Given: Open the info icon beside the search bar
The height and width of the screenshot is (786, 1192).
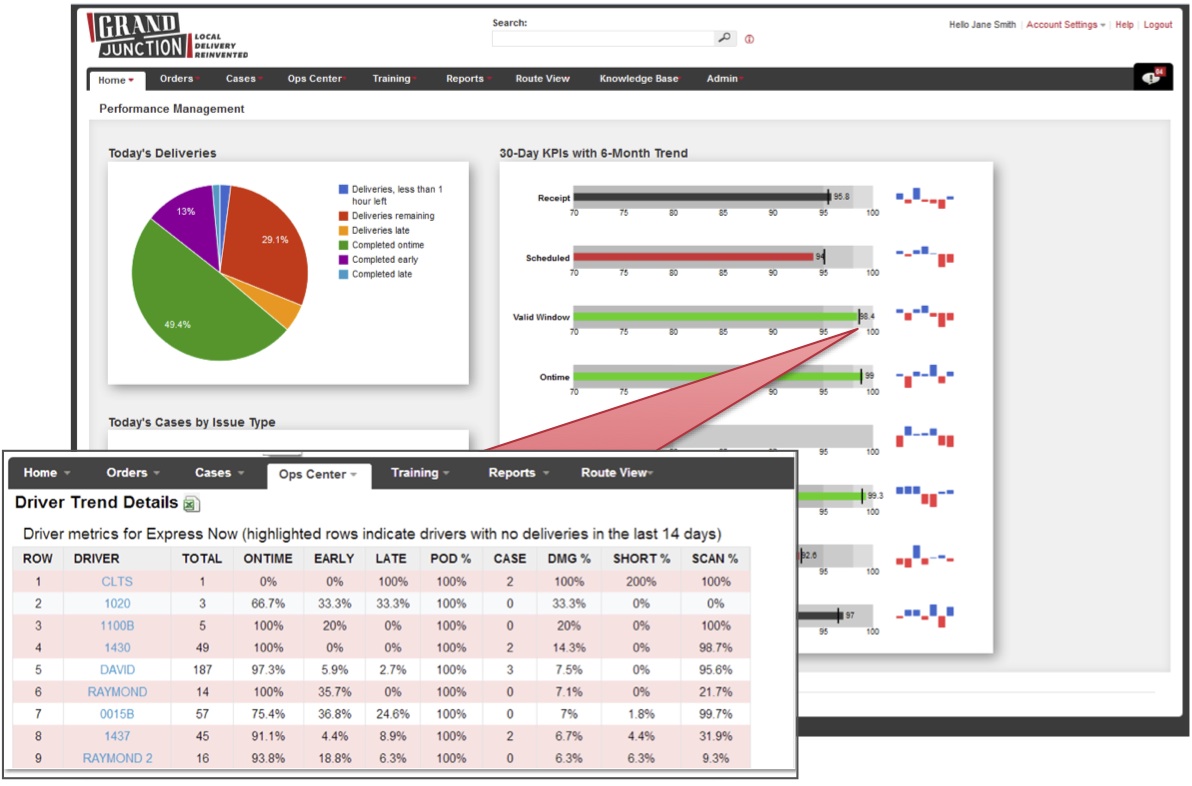Looking at the screenshot, I should [x=748, y=38].
